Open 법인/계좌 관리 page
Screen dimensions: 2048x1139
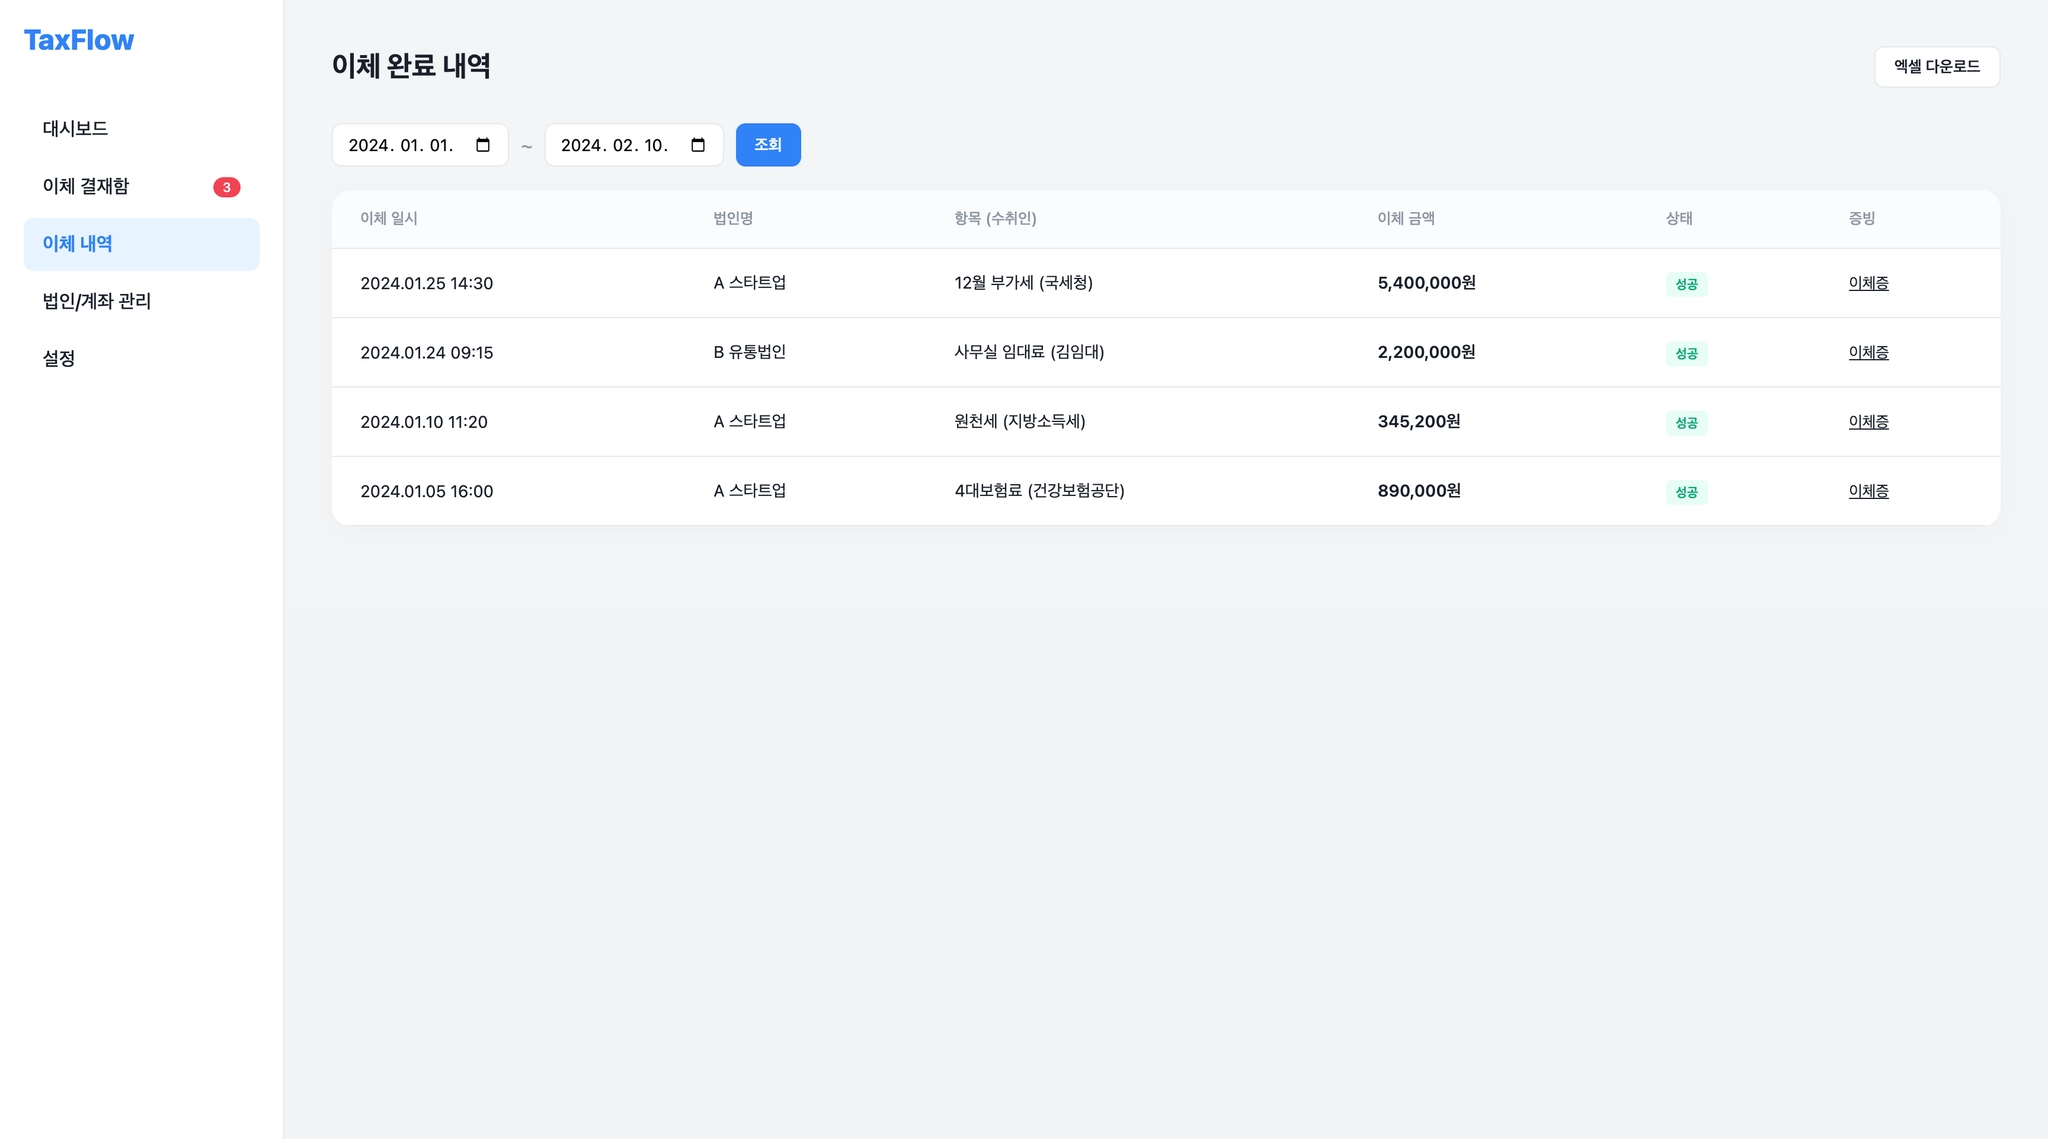click(x=97, y=301)
